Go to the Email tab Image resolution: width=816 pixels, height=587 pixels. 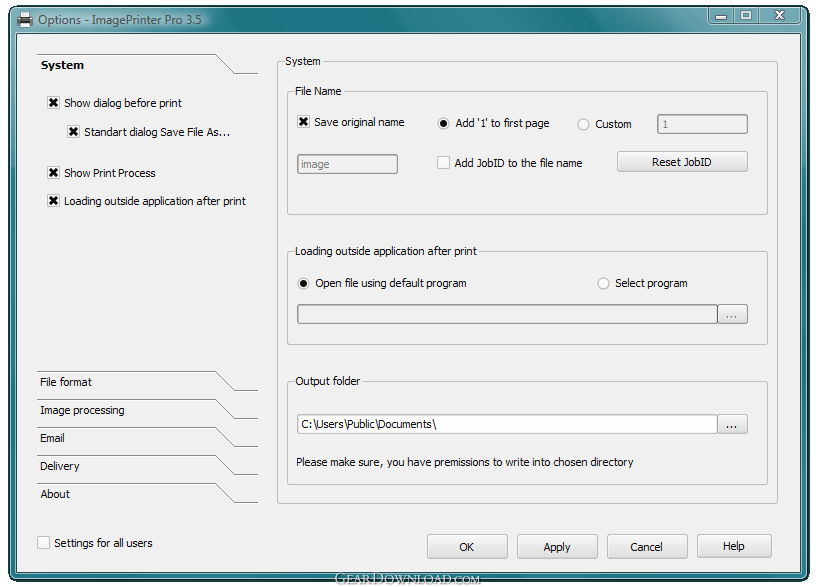(53, 438)
